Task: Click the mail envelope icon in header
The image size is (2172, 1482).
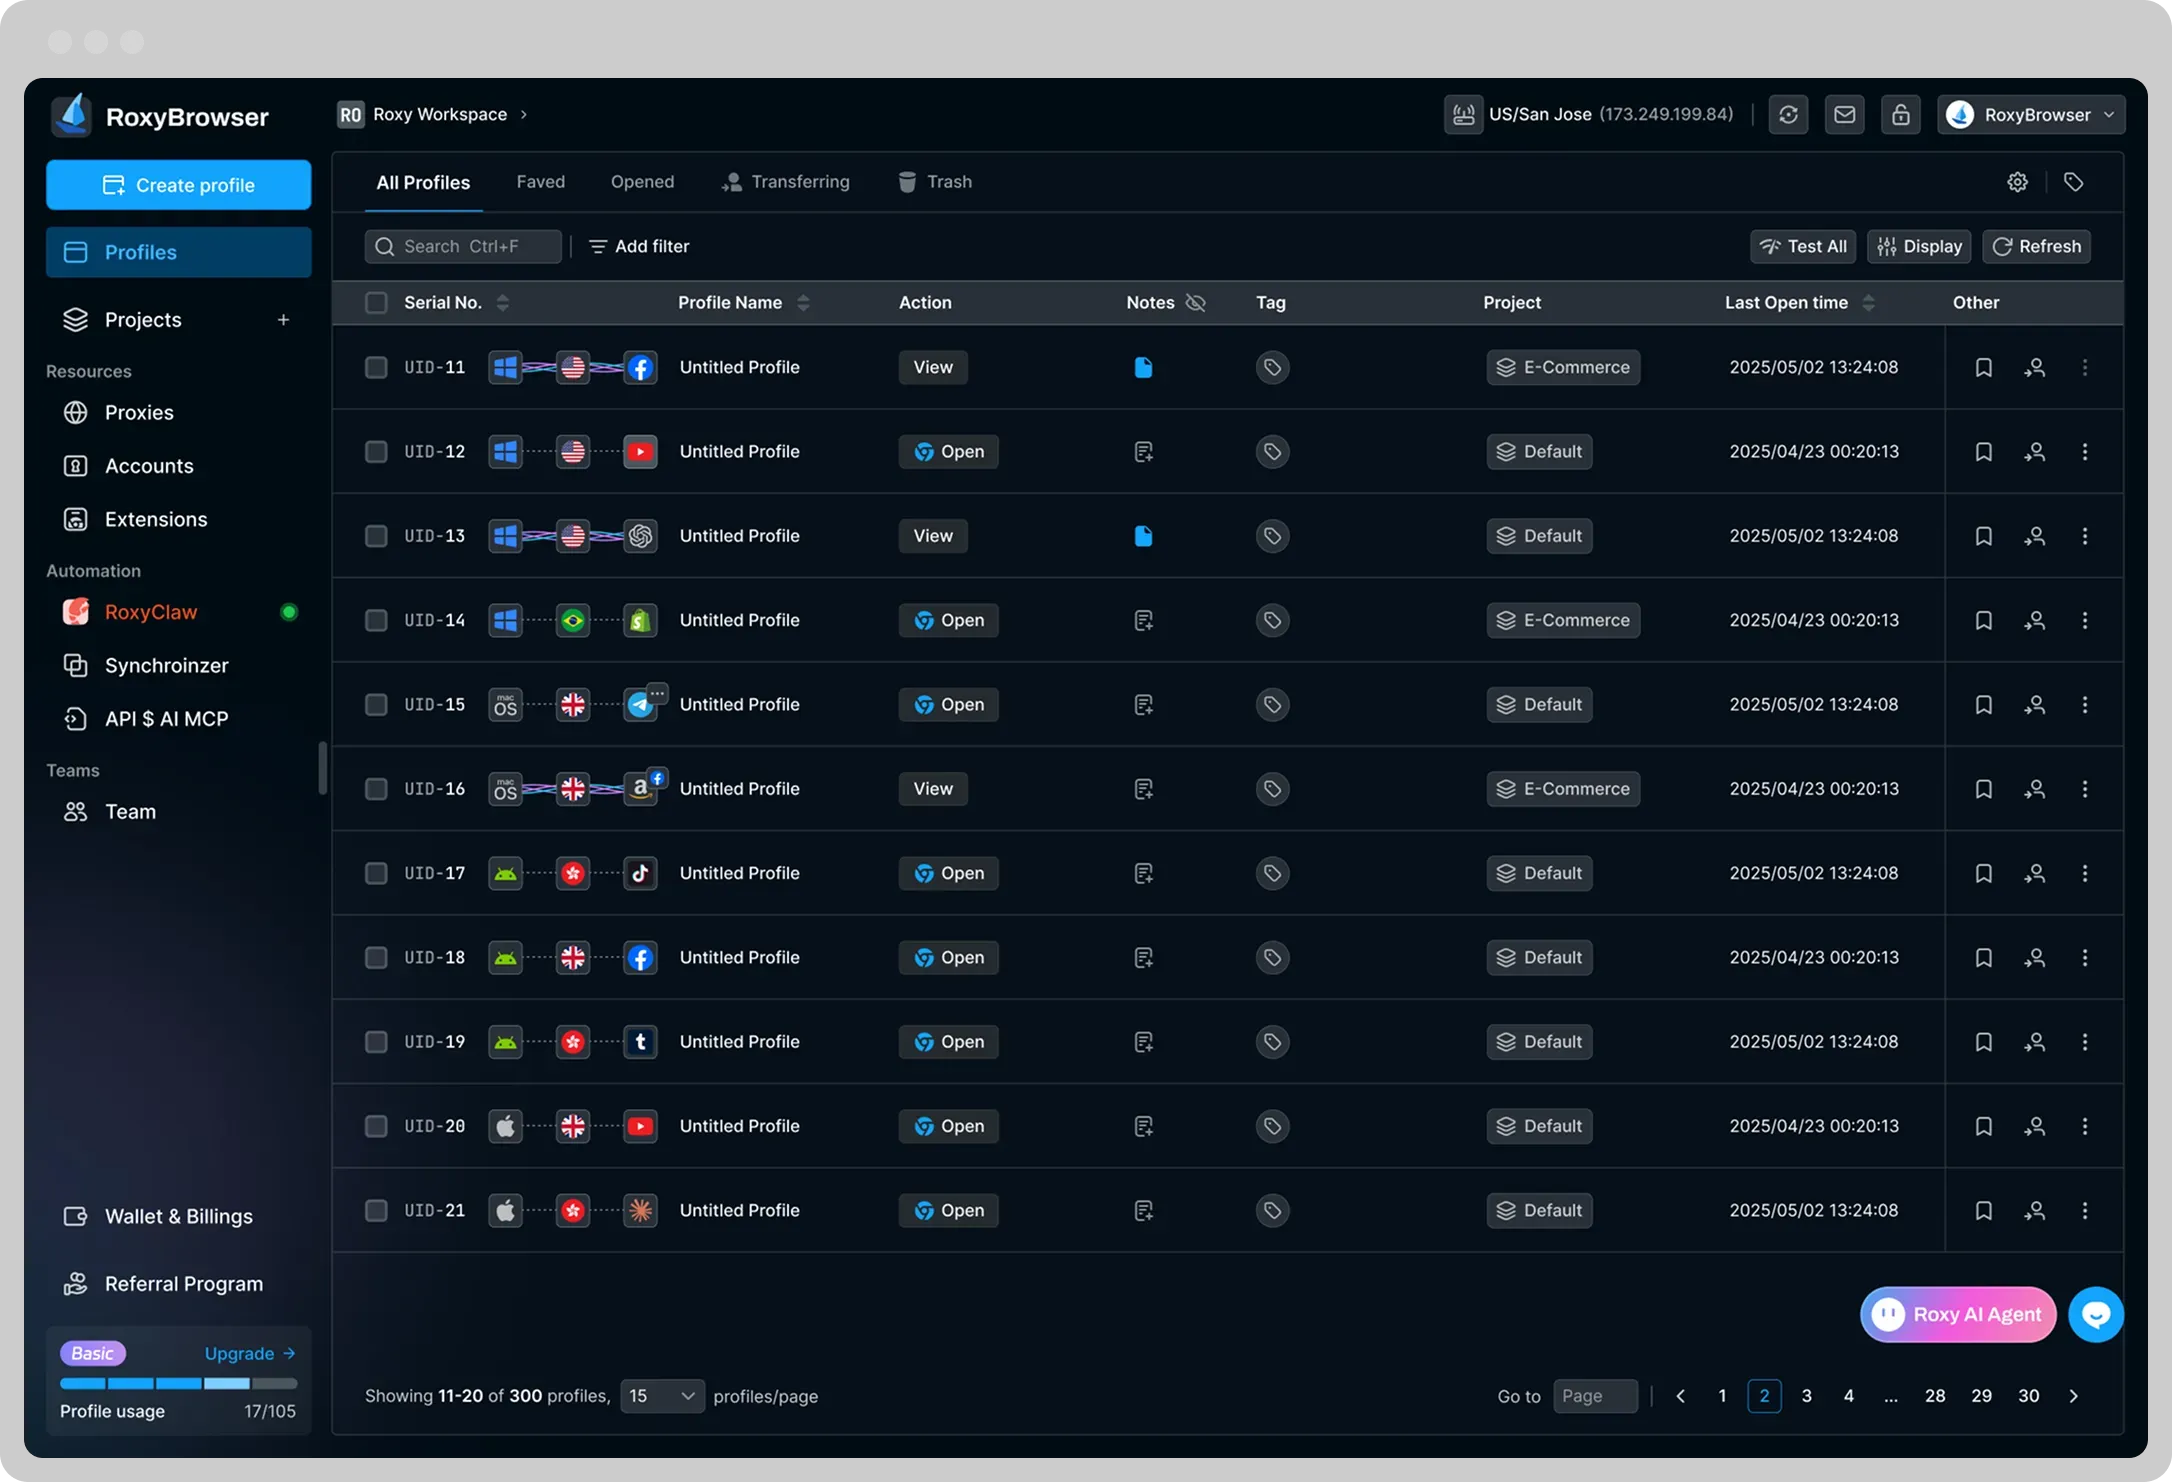Action: 1844,115
